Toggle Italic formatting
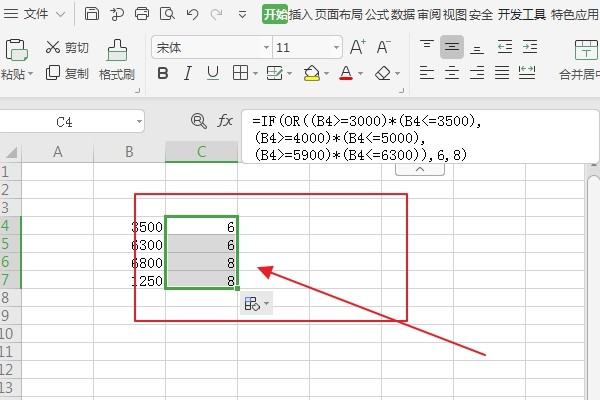This screenshot has height=400, width=600. click(188, 73)
